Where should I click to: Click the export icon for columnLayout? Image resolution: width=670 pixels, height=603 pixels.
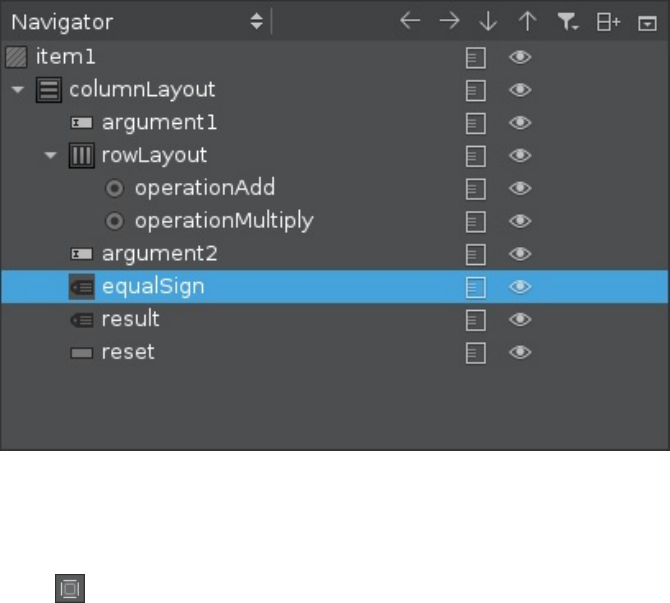tap(476, 90)
